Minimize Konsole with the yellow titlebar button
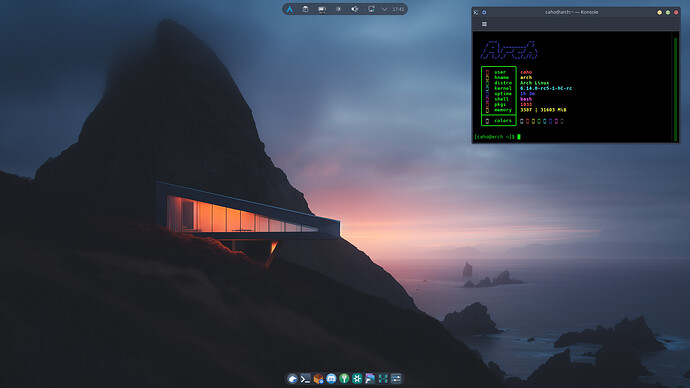Image resolution: width=690 pixels, height=388 pixels. click(x=659, y=12)
